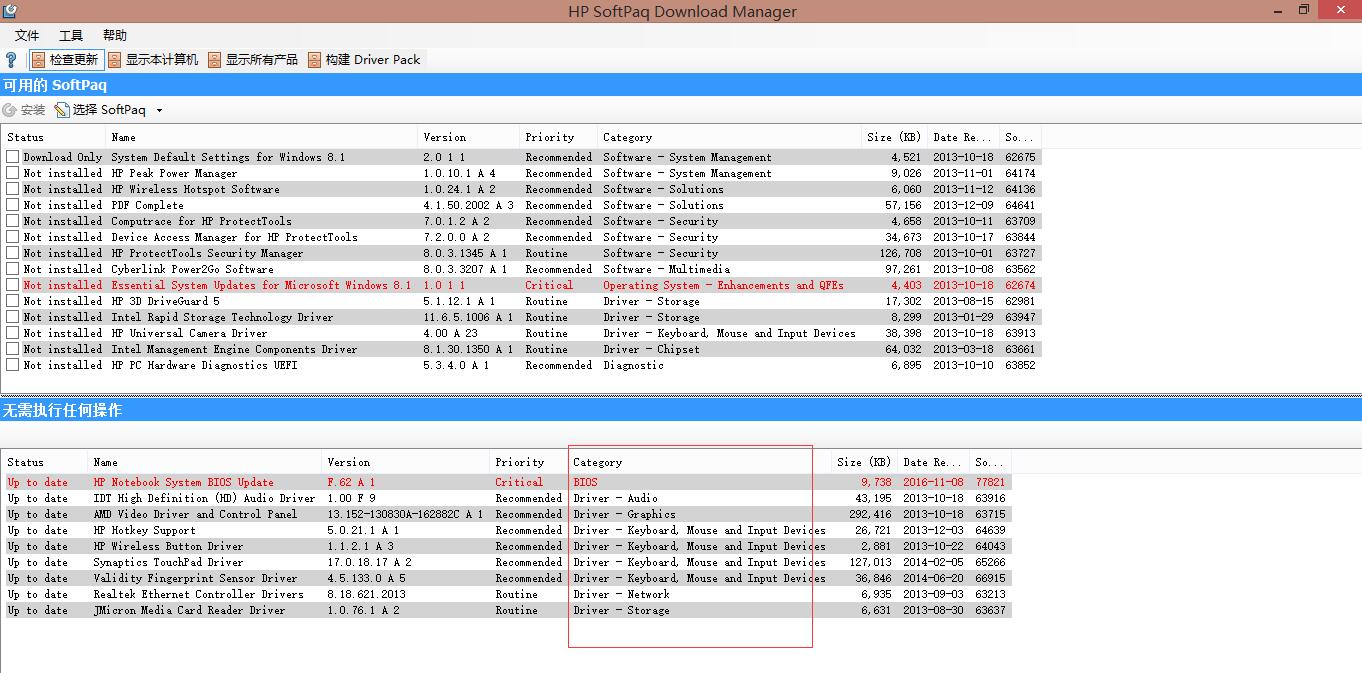Click the 检查更新 toolbar icon
1362x673 pixels.
(x=38, y=60)
